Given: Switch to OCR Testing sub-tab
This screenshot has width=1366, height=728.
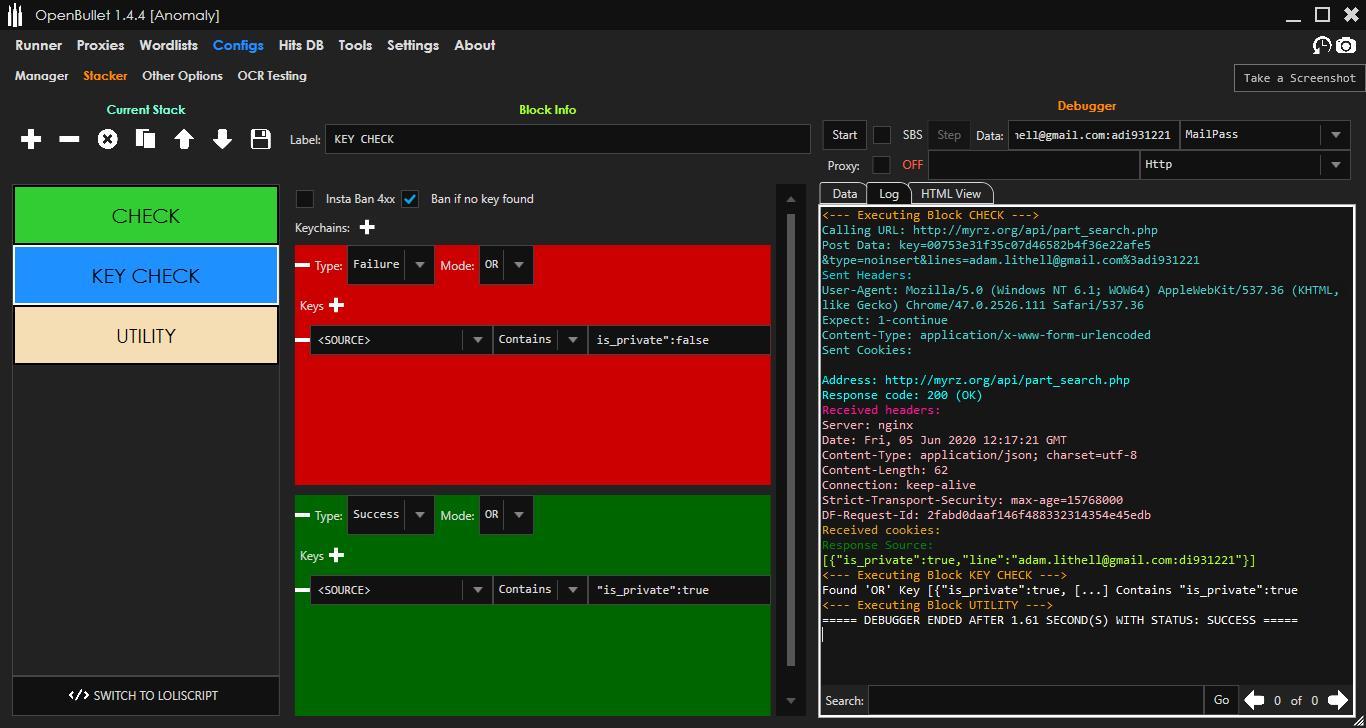Looking at the screenshot, I should [x=272, y=76].
